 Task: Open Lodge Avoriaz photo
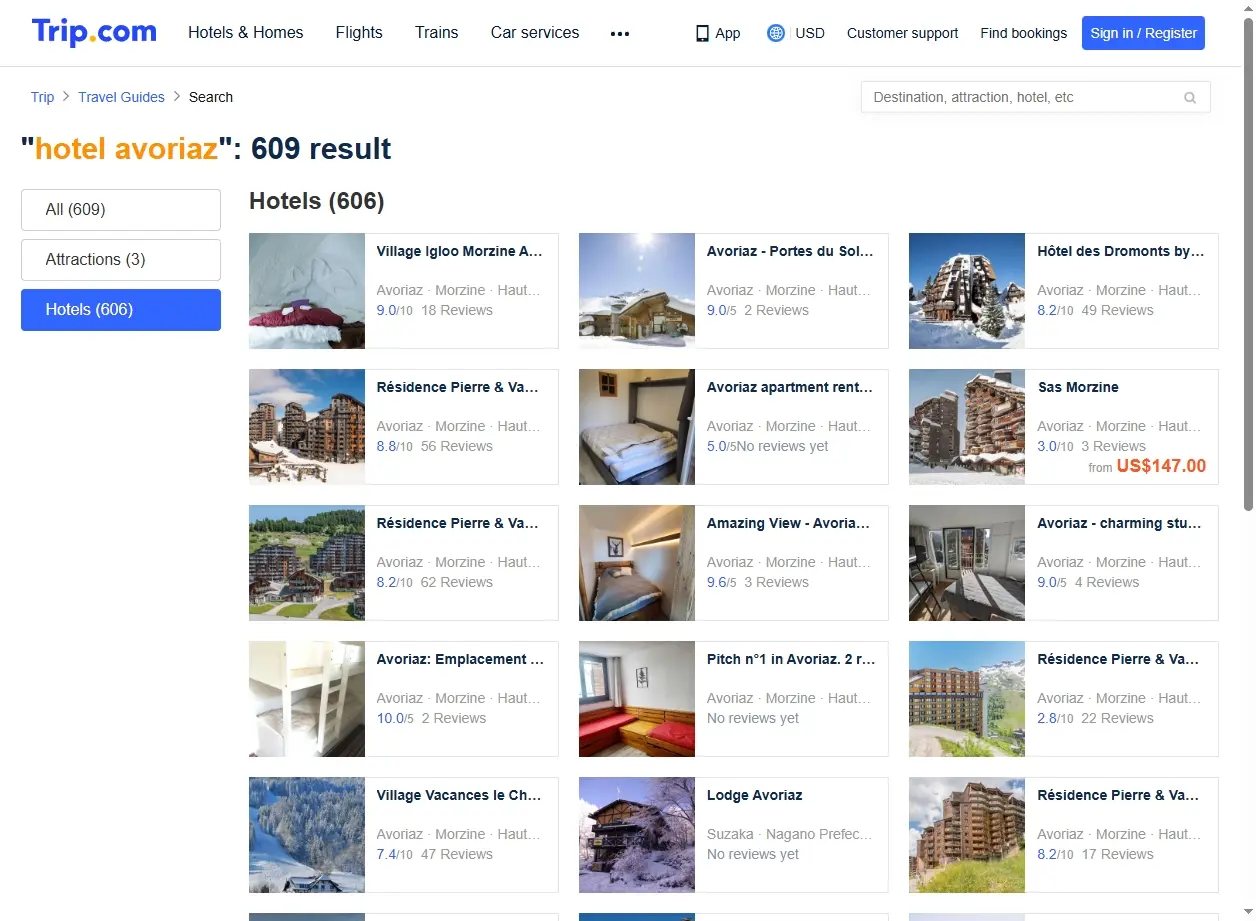[x=637, y=835]
